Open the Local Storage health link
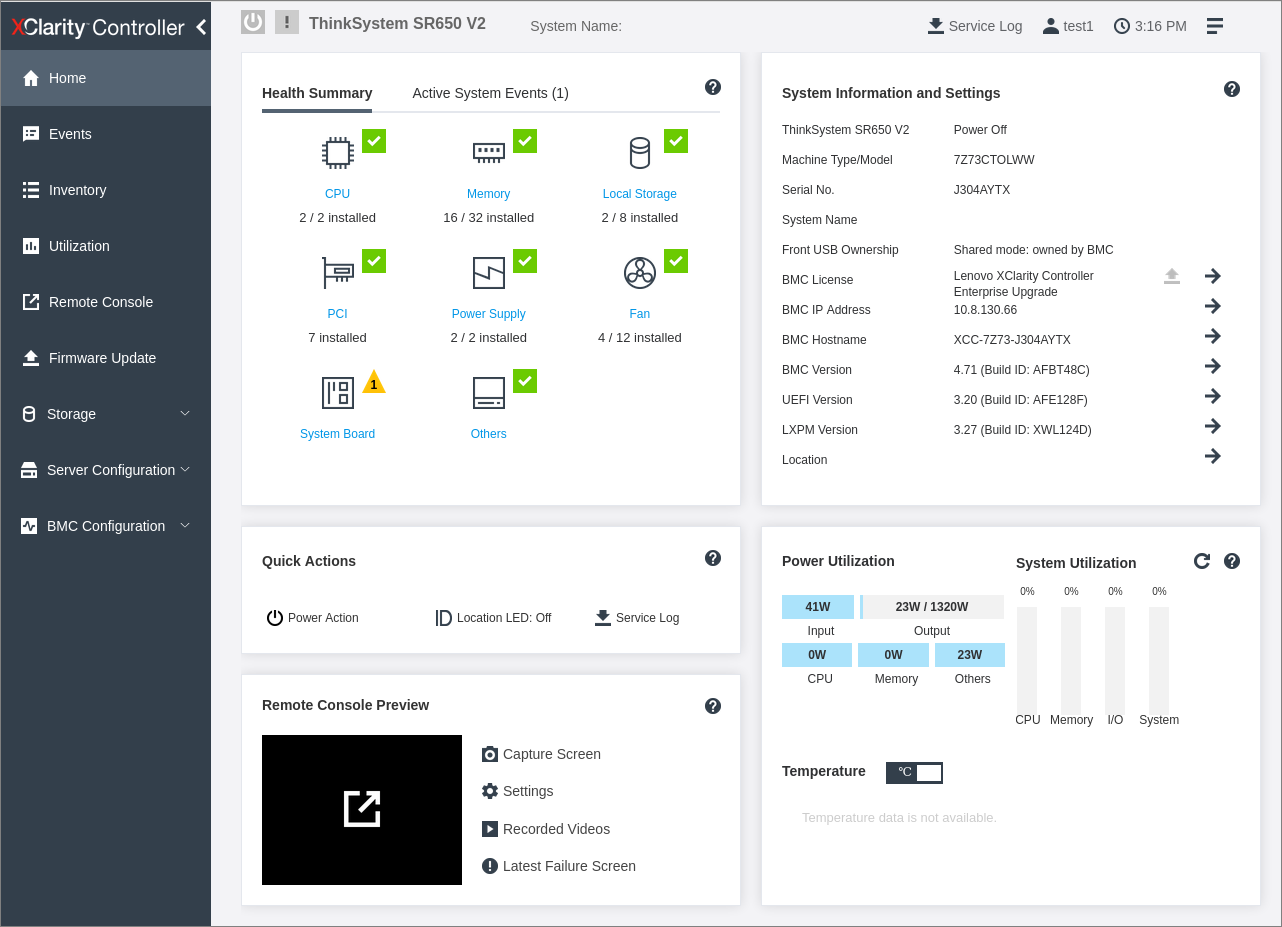This screenshot has width=1282, height=927. (x=640, y=194)
